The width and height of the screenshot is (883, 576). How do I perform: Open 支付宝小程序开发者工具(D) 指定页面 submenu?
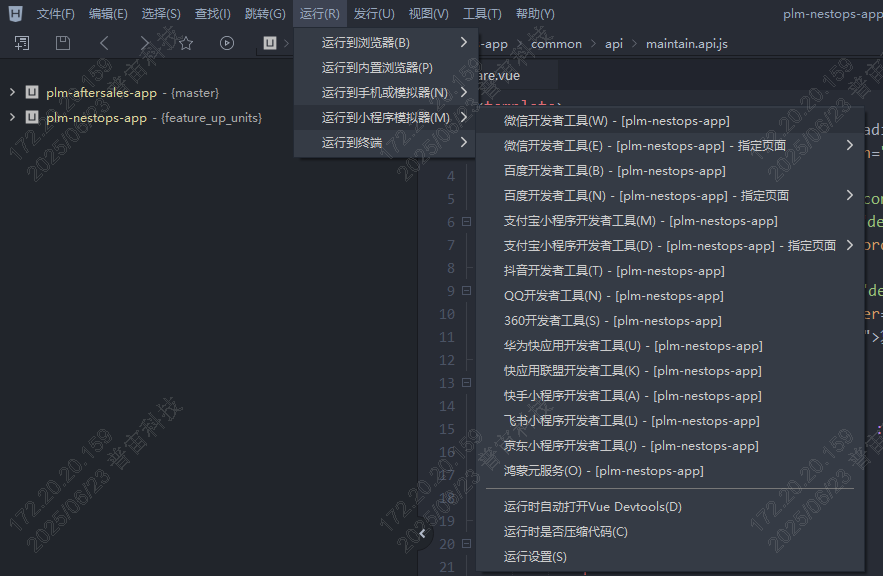(x=670, y=245)
